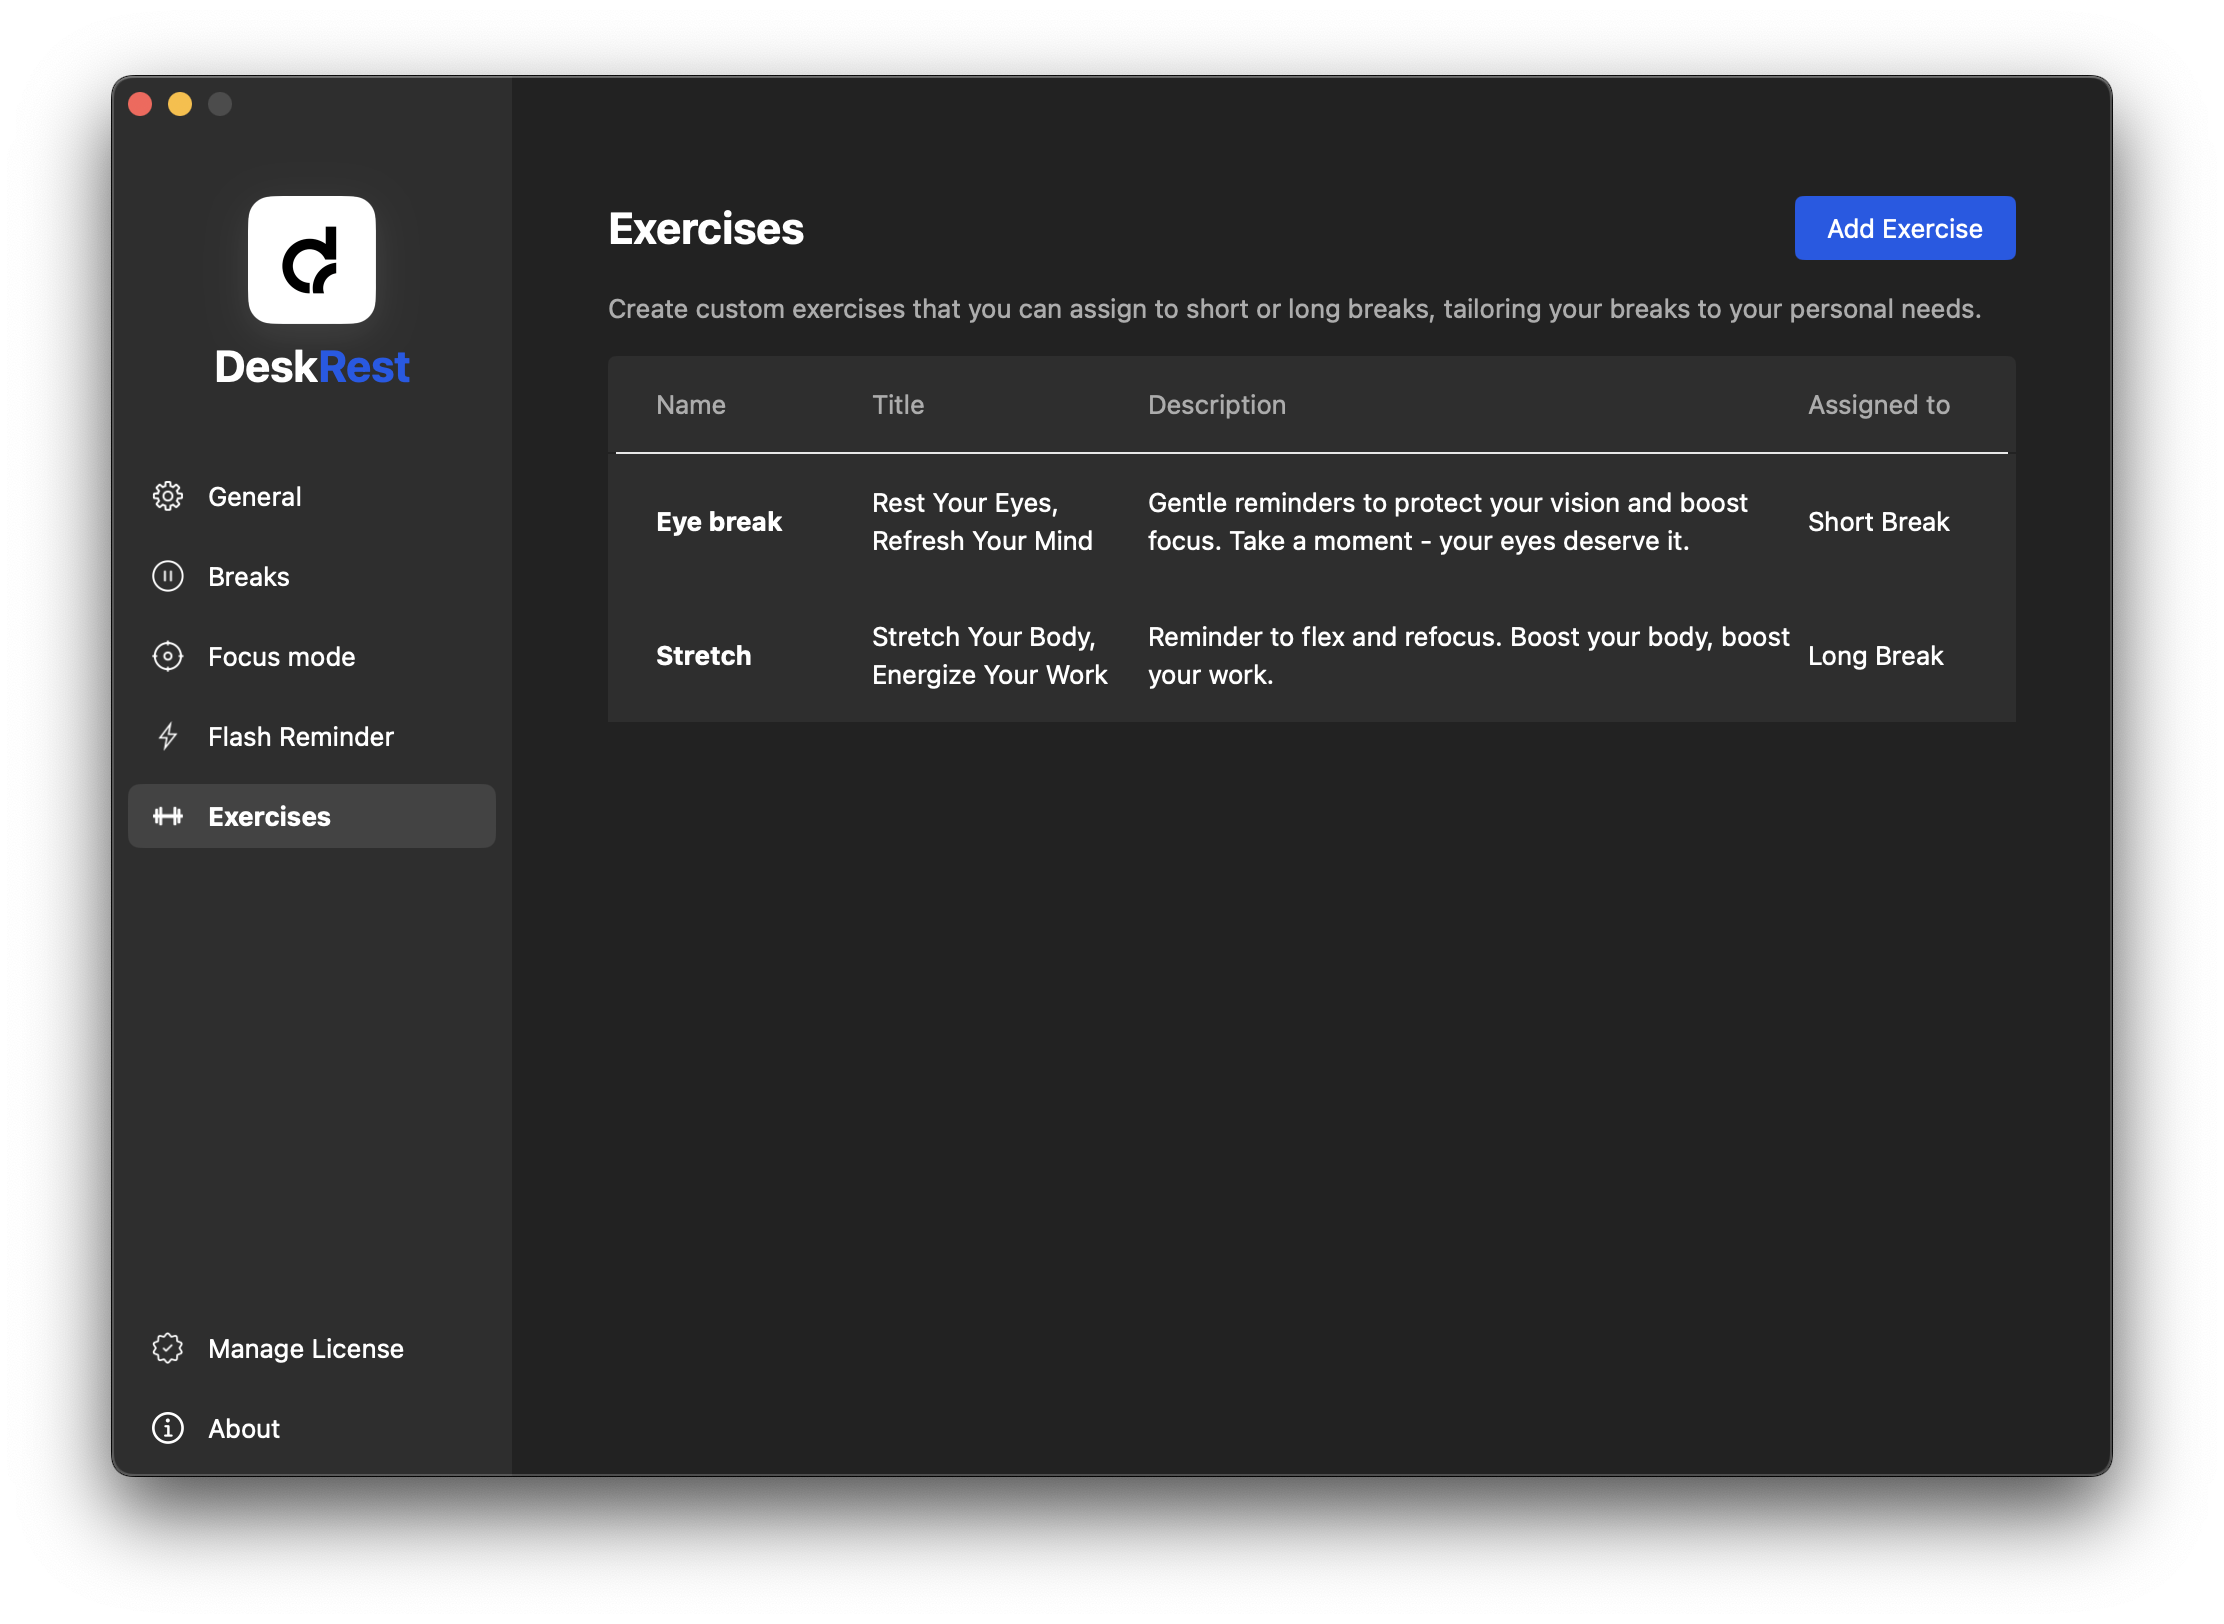
Task: Open the Flash Reminder section
Action: click(300, 736)
